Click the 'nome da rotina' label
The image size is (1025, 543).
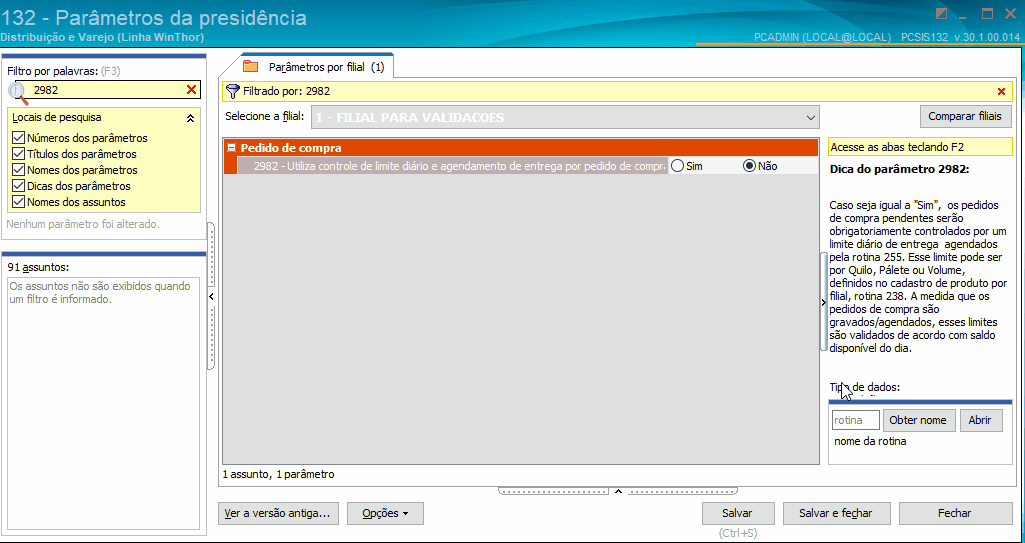pyautogui.click(x=870, y=442)
